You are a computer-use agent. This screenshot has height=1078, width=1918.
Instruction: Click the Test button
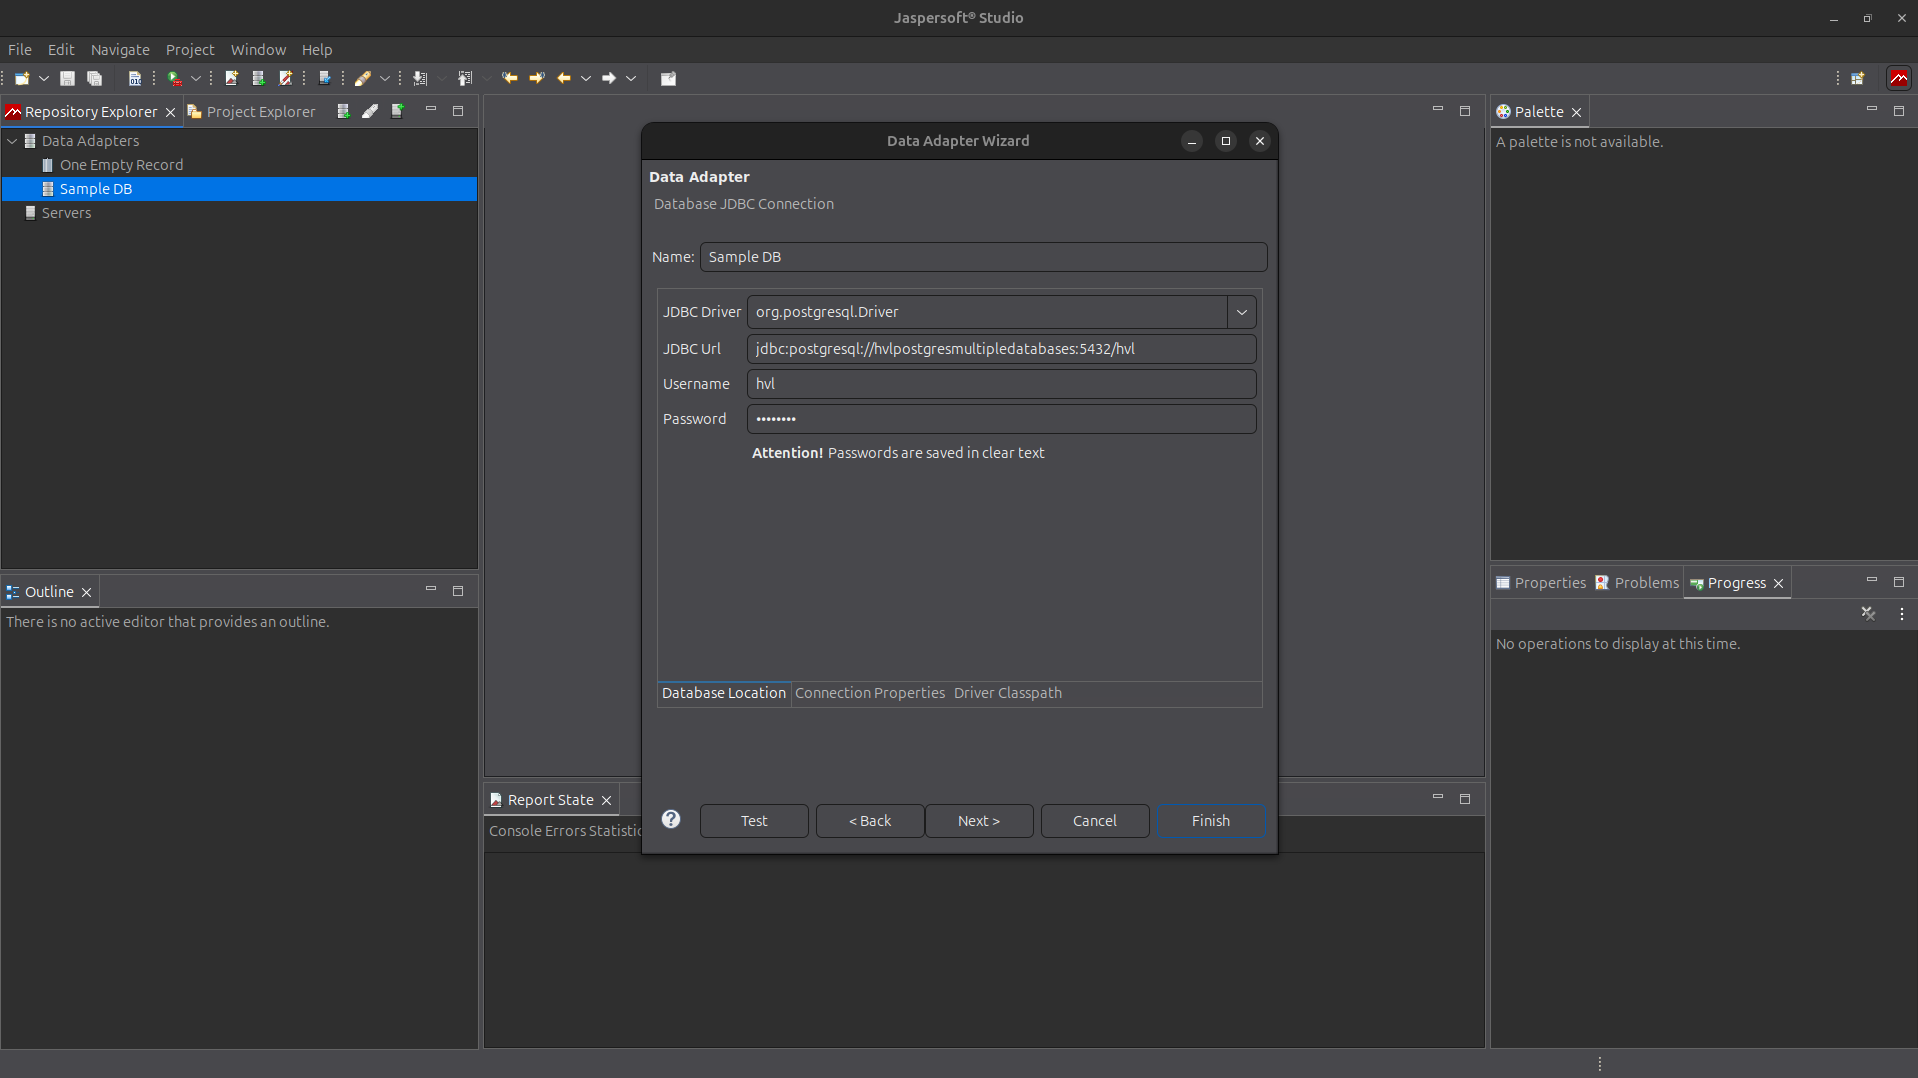[x=754, y=821]
